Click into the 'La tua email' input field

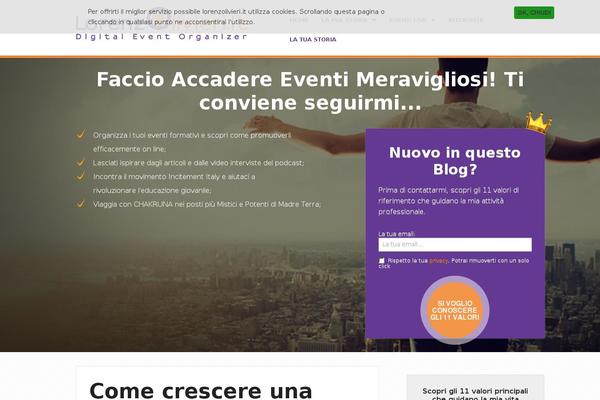tap(455, 245)
